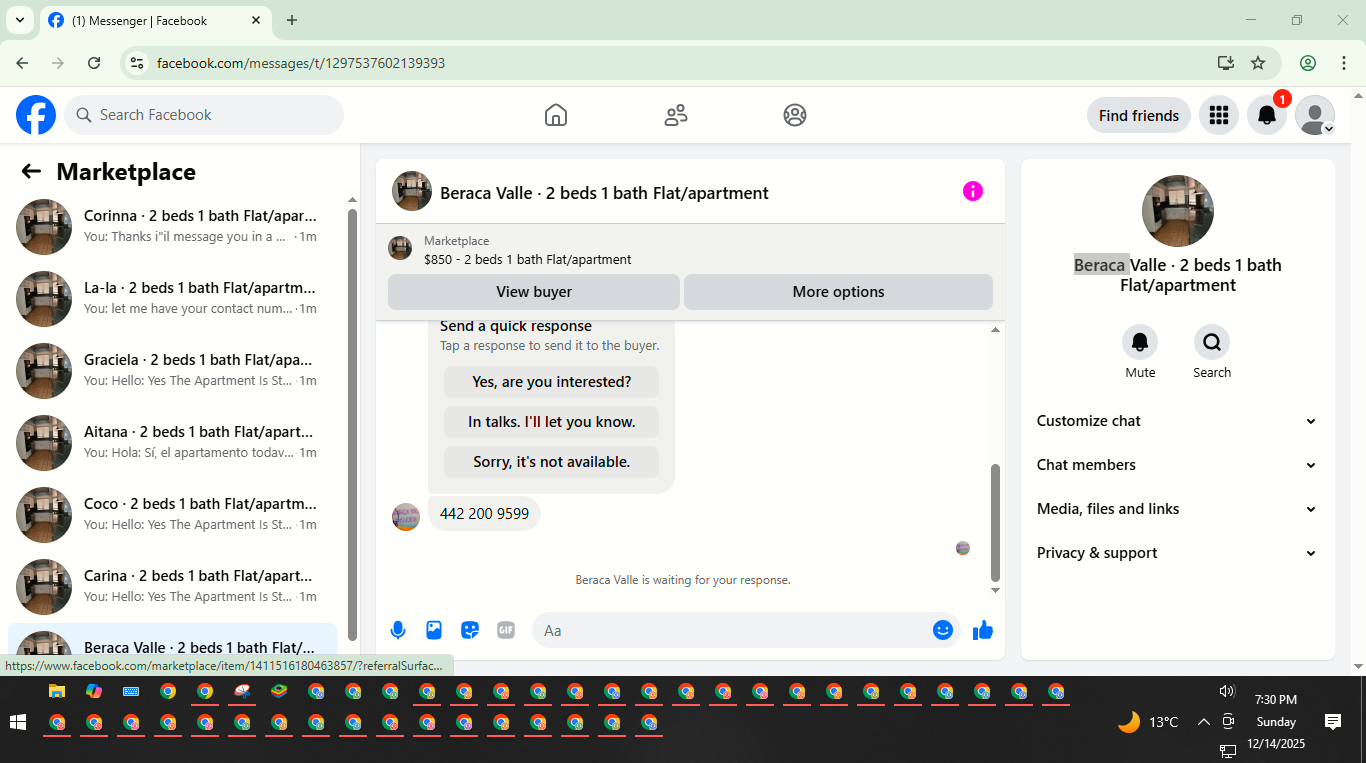
Task: Open the Home feed icon
Action: pos(556,115)
